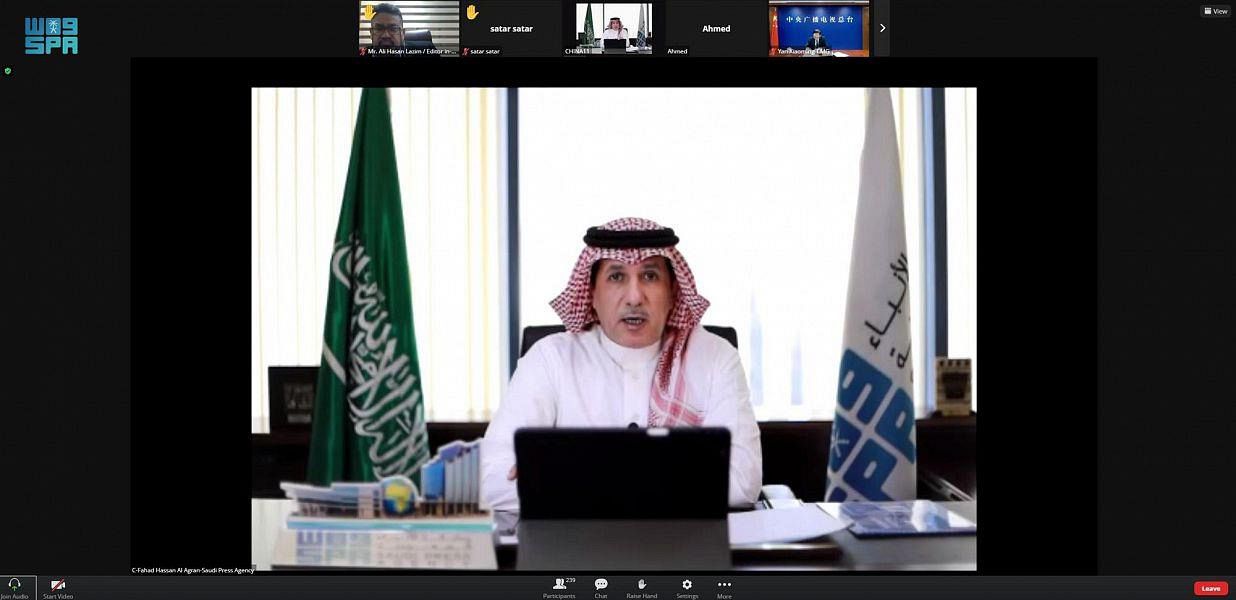The image size is (1236, 600).
Task: Click the speaker name label Fahad Hassan
Action: 193,570
